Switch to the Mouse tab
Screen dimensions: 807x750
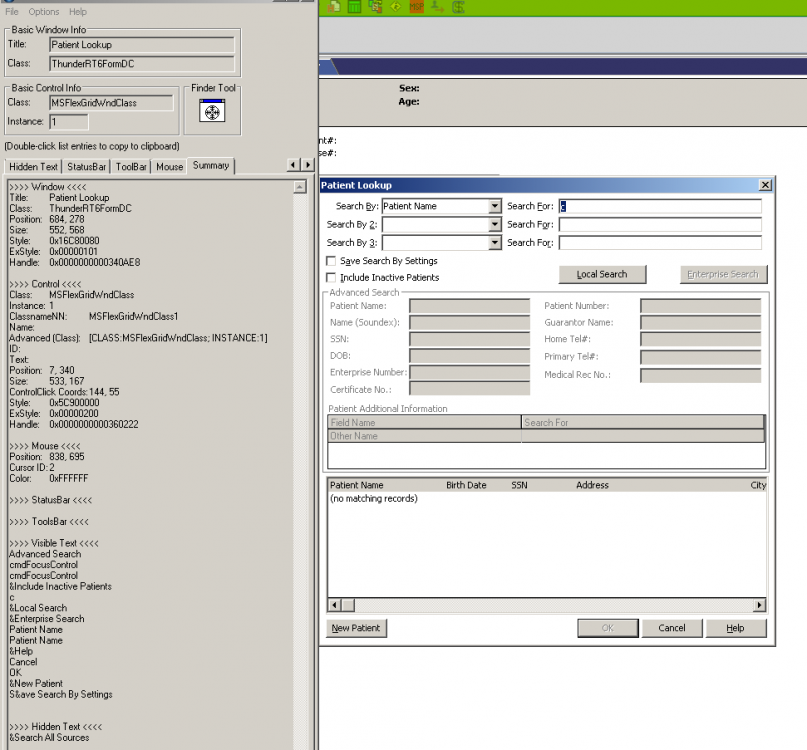coord(170,167)
